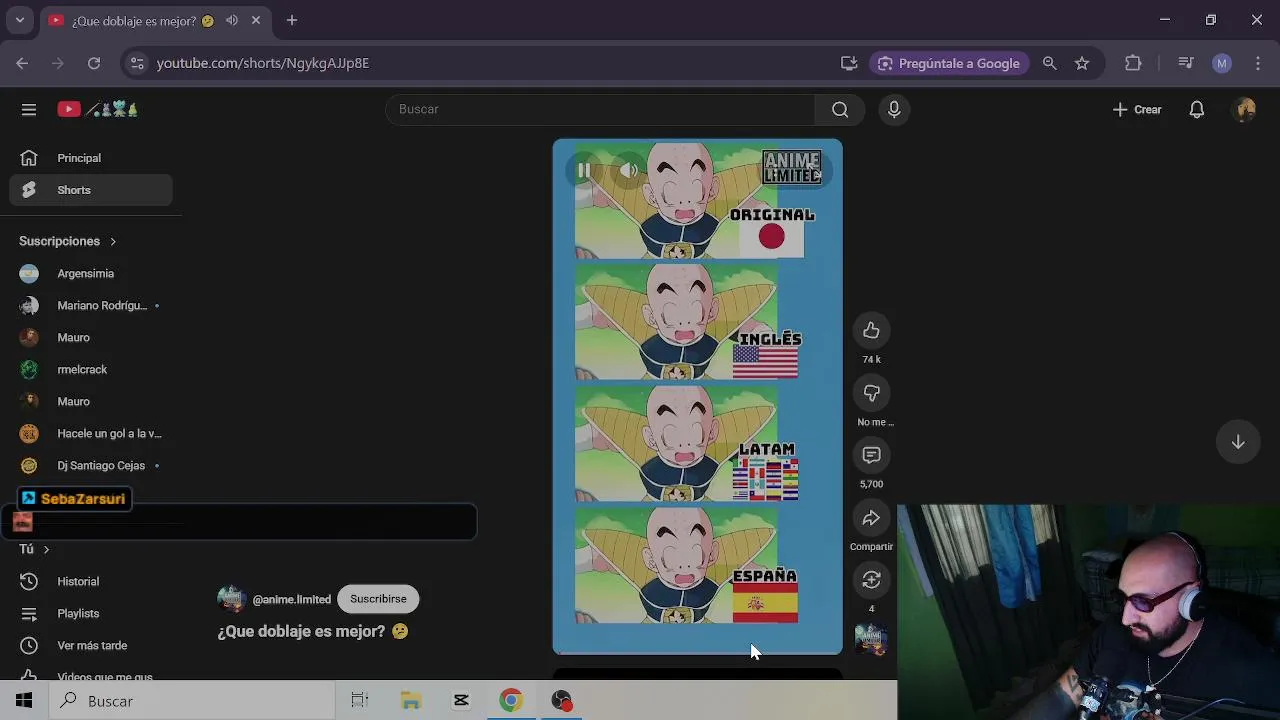Screen dimensions: 1280x720
Task: Open the @anime.limited channel link
Action: (292, 600)
